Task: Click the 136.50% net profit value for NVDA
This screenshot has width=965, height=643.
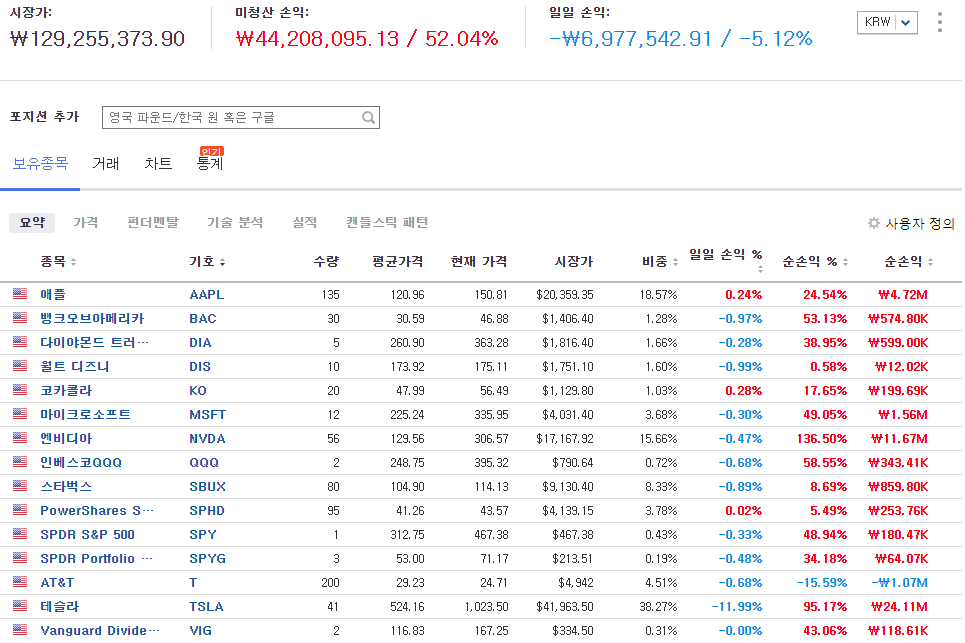Action: point(822,439)
